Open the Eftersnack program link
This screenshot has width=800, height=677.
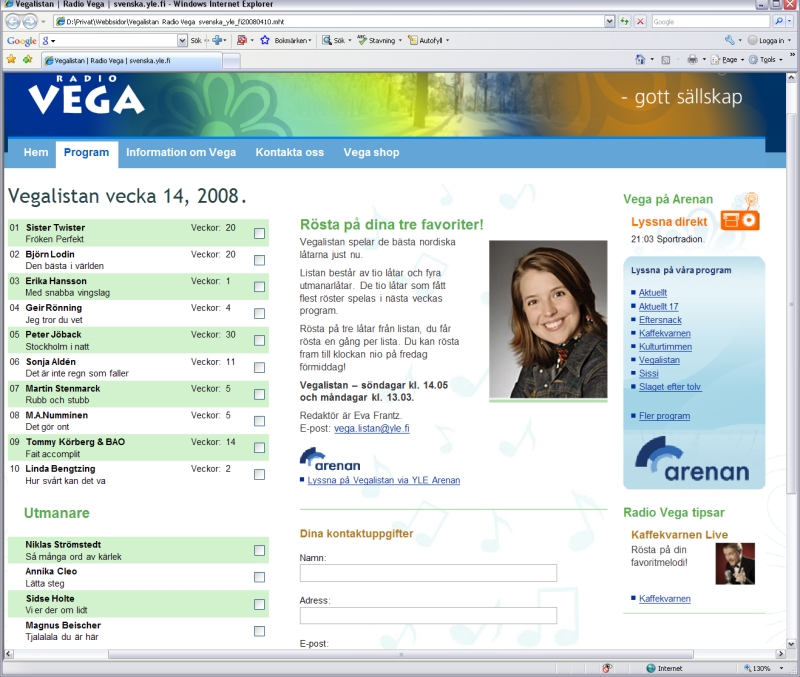(660, 319)
